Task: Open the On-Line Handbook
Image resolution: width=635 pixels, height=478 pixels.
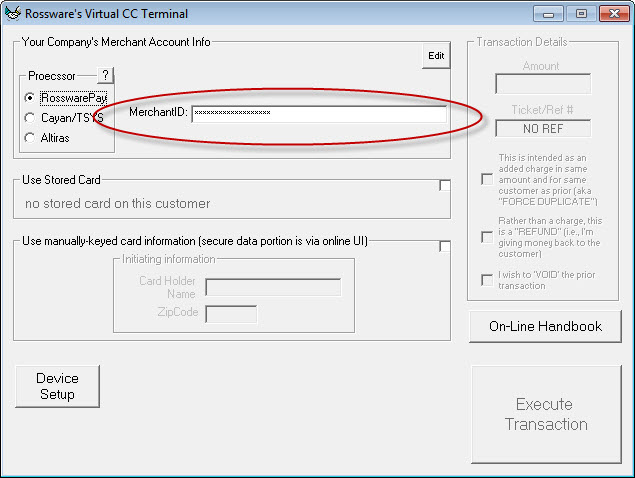Action: pyautogui.click(x=545, y=326)
